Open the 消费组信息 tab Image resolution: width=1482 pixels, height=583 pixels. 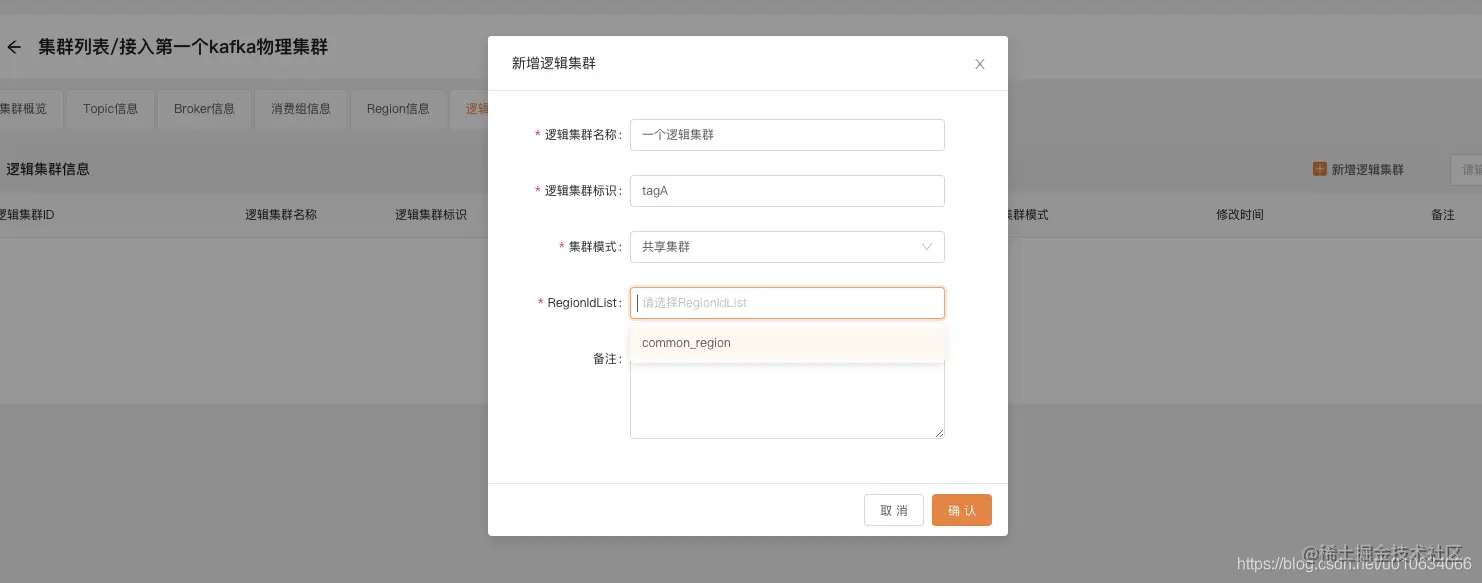point(301,109)
